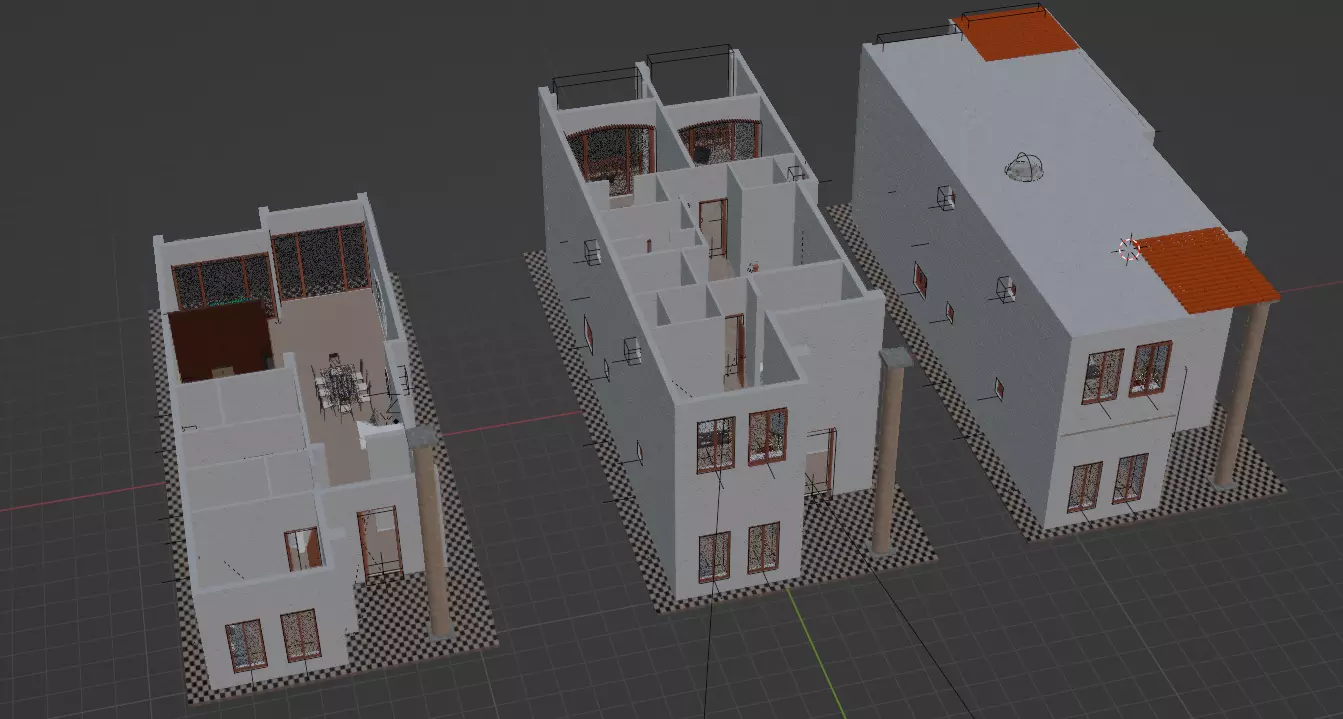Select the flat white roof of right house

point(1040,180)
